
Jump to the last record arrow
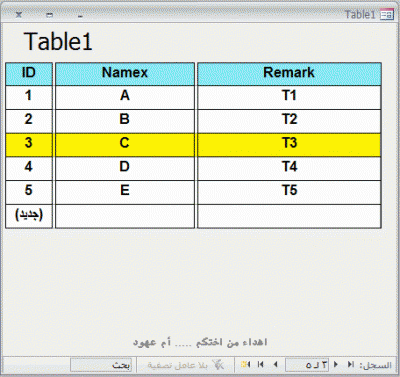click(x=261, y=365)
